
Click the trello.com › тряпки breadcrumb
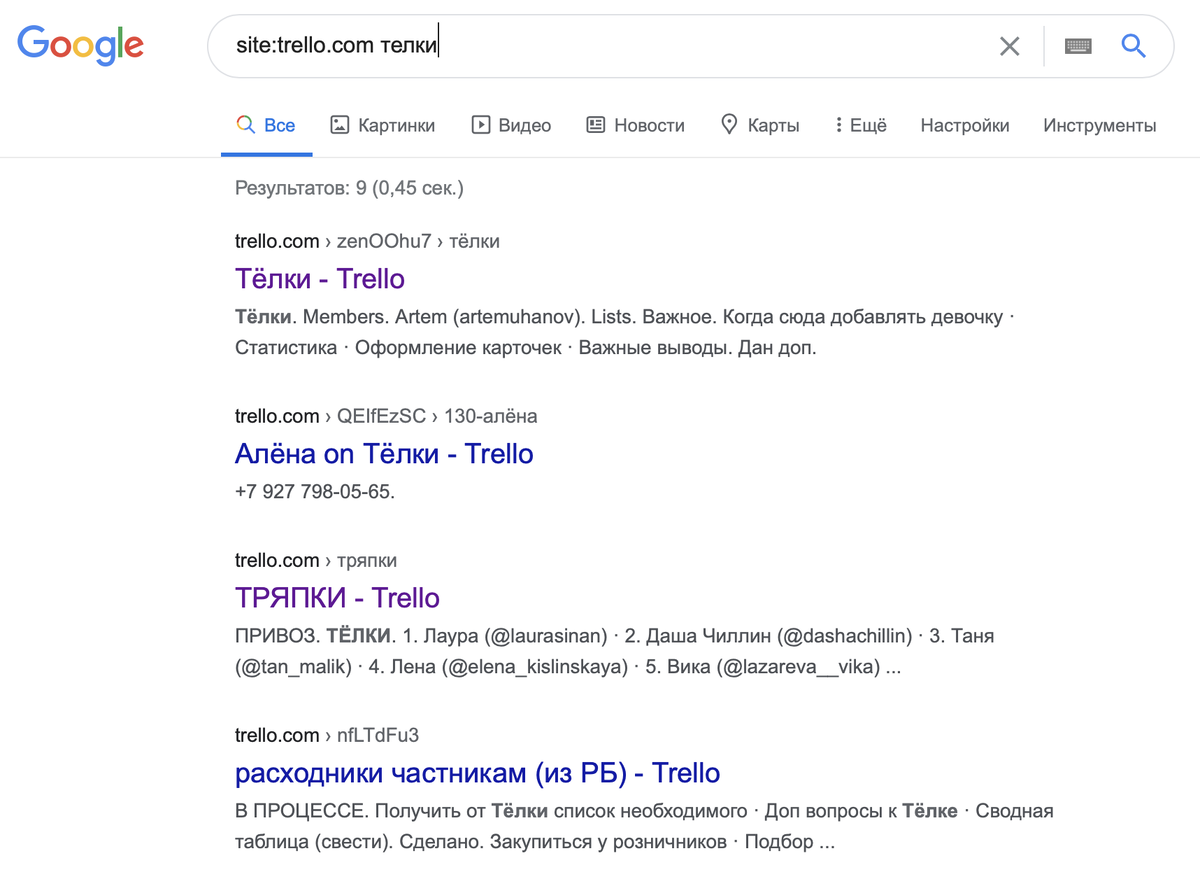(315, 560)
